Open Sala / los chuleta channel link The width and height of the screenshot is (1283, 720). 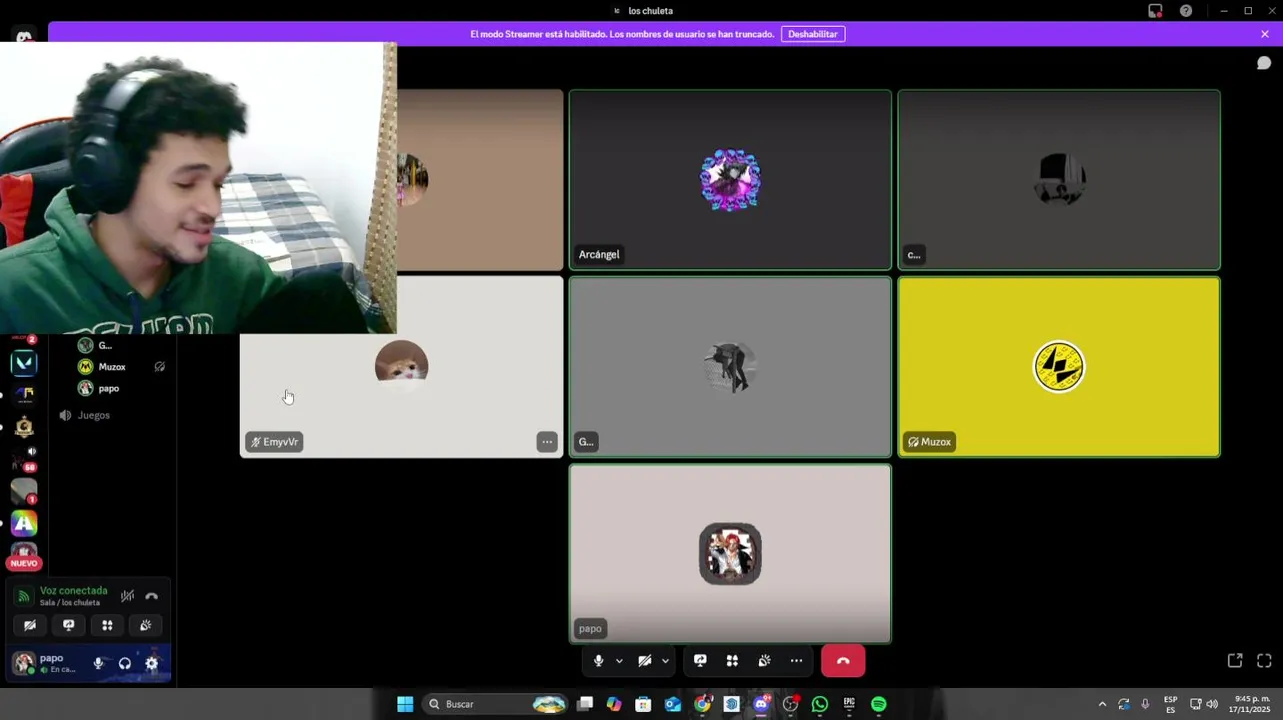pyautogui.click(x=70, y=603)
